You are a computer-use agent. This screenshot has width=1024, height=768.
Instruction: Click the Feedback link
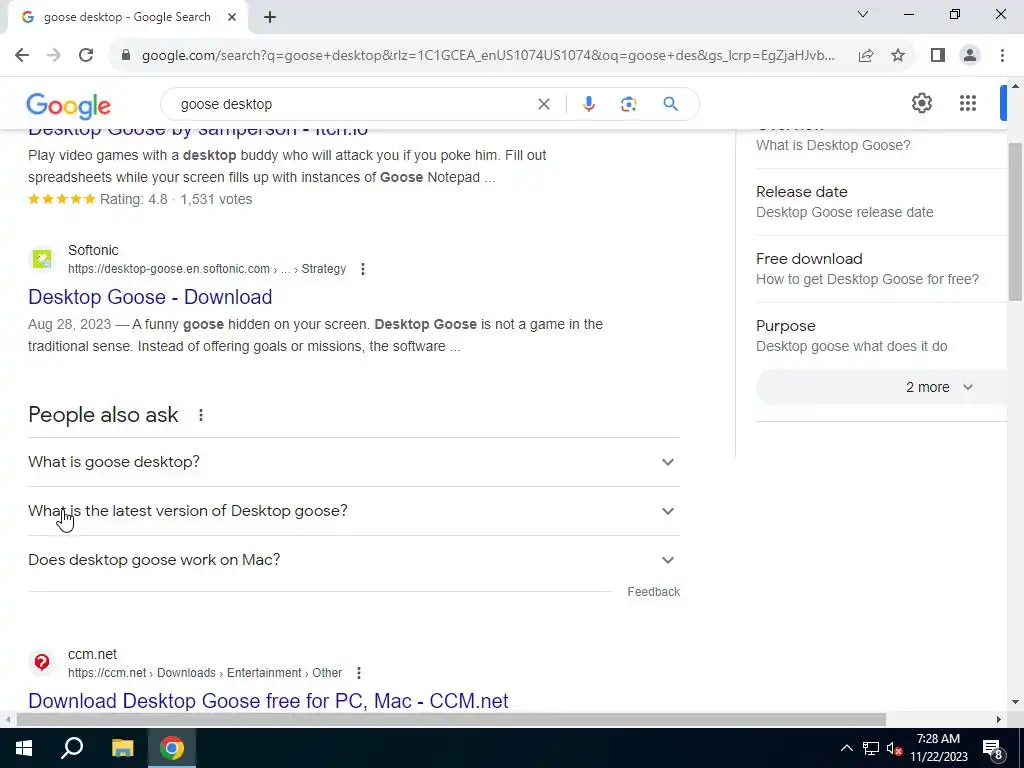[x=653, y=592]
